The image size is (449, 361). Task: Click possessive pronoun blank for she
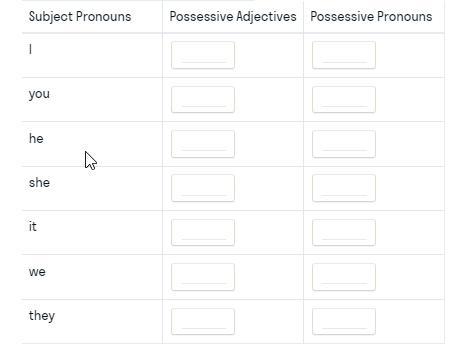[x=344, y=188]
